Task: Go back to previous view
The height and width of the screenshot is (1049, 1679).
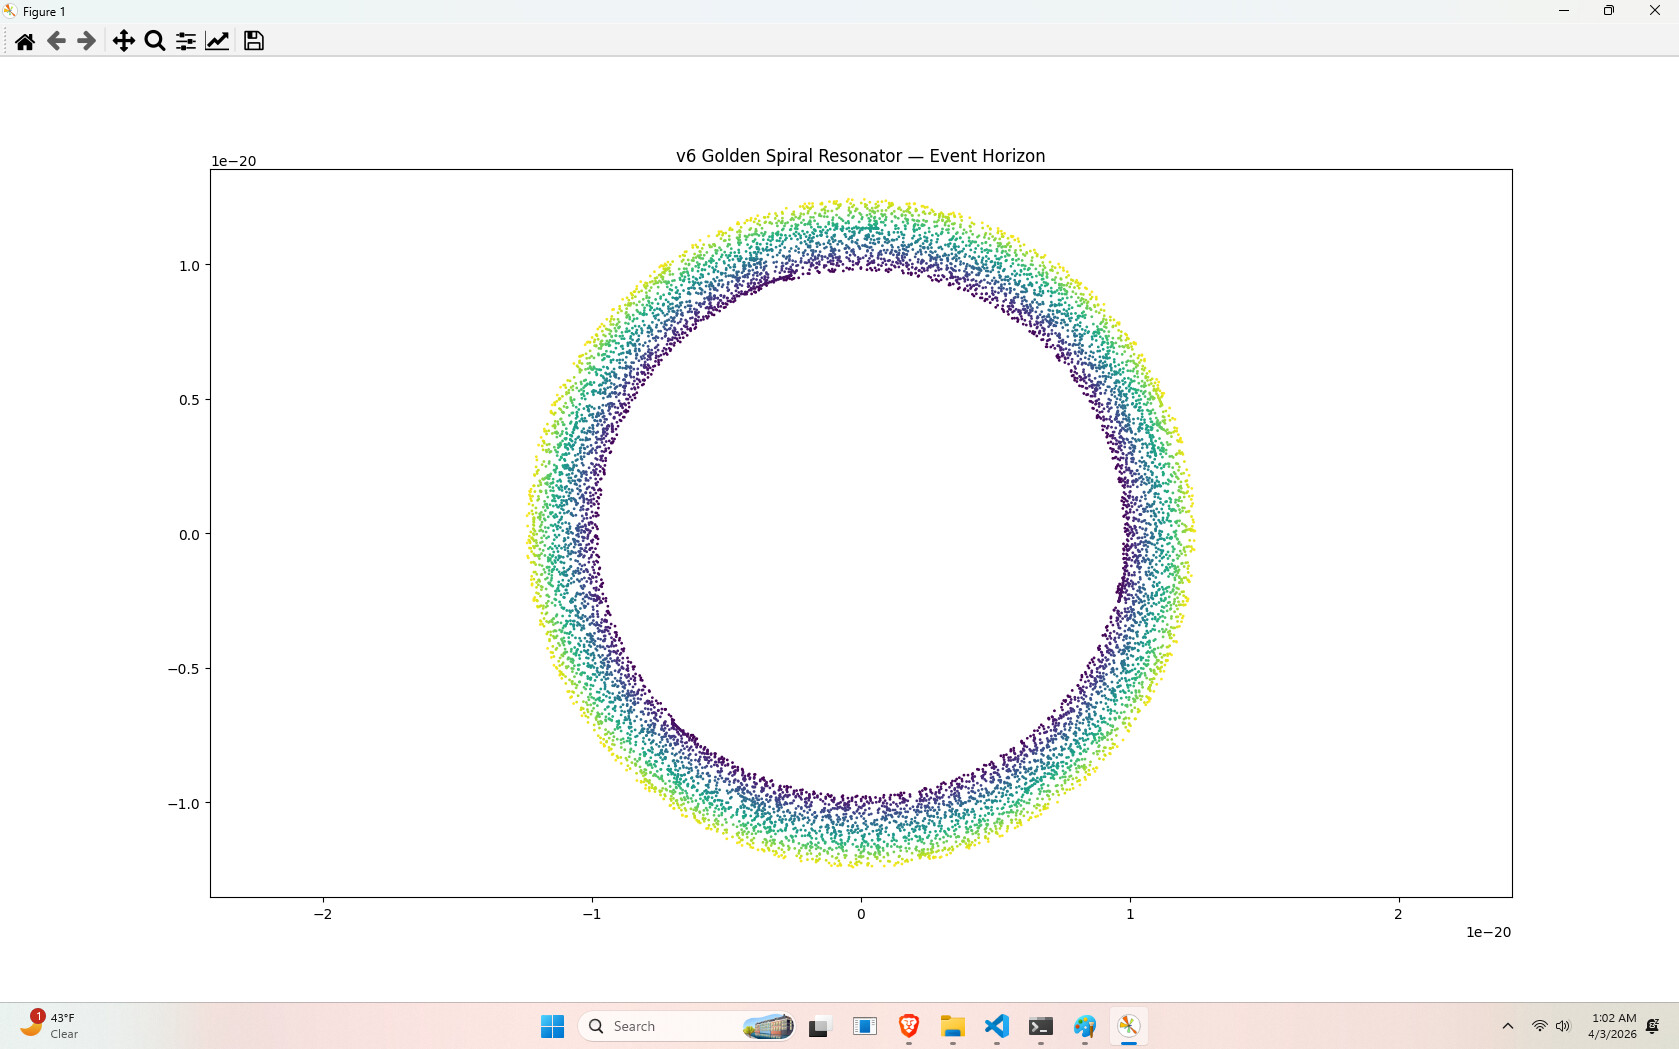Action: (x=56, y=41)
